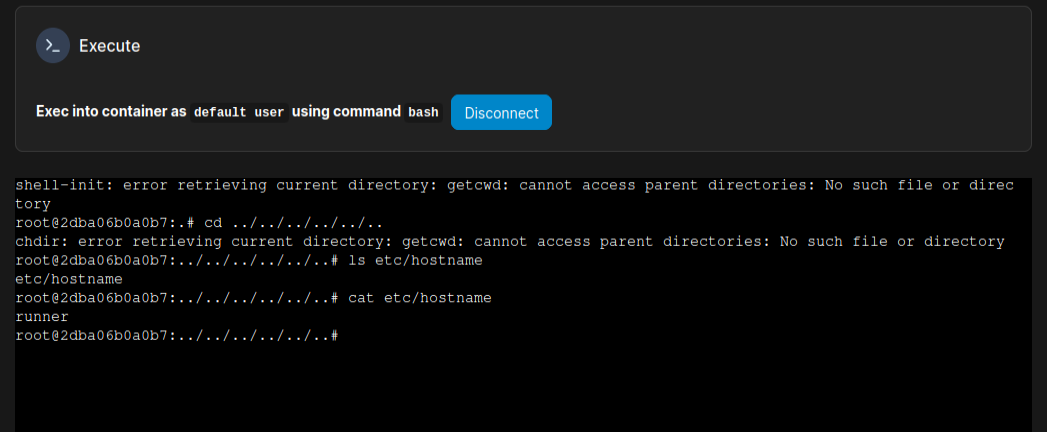Image resolution: width=1047 pixels, height=432 pixels.
Task: Click the 'Exec into container as' text
Action: 111,112
